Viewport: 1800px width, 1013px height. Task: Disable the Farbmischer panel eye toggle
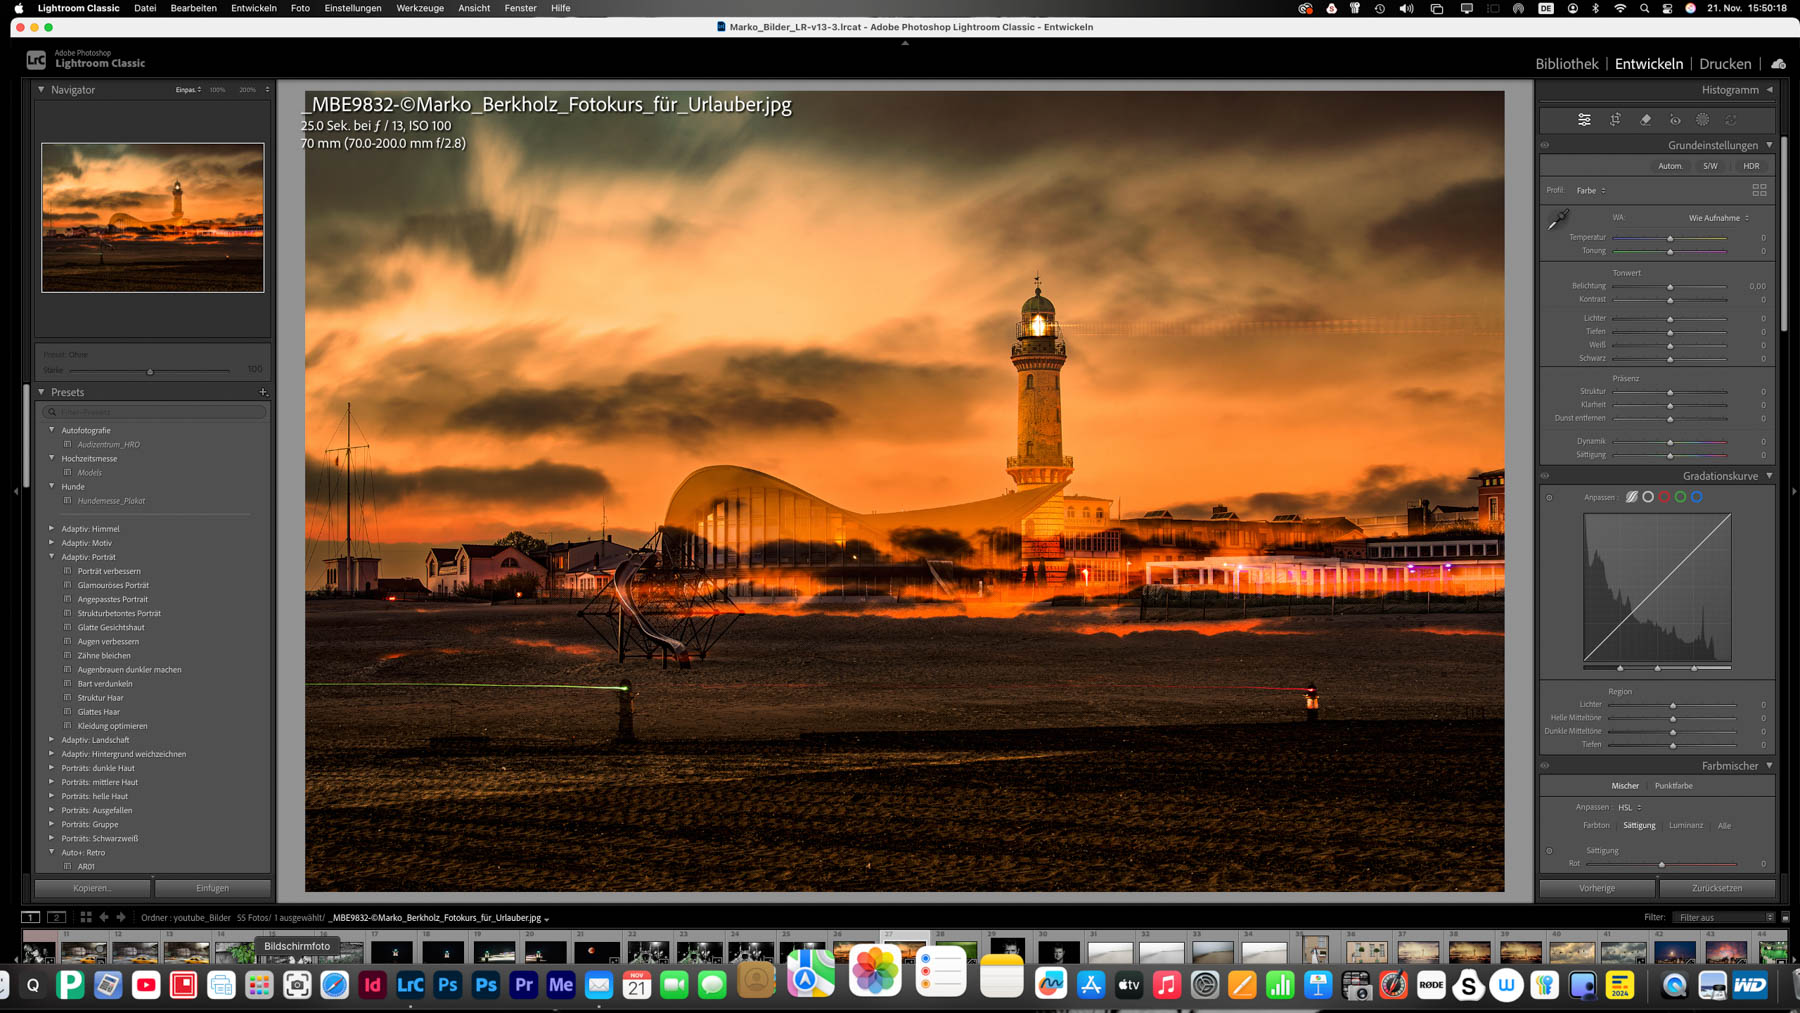1545,766
